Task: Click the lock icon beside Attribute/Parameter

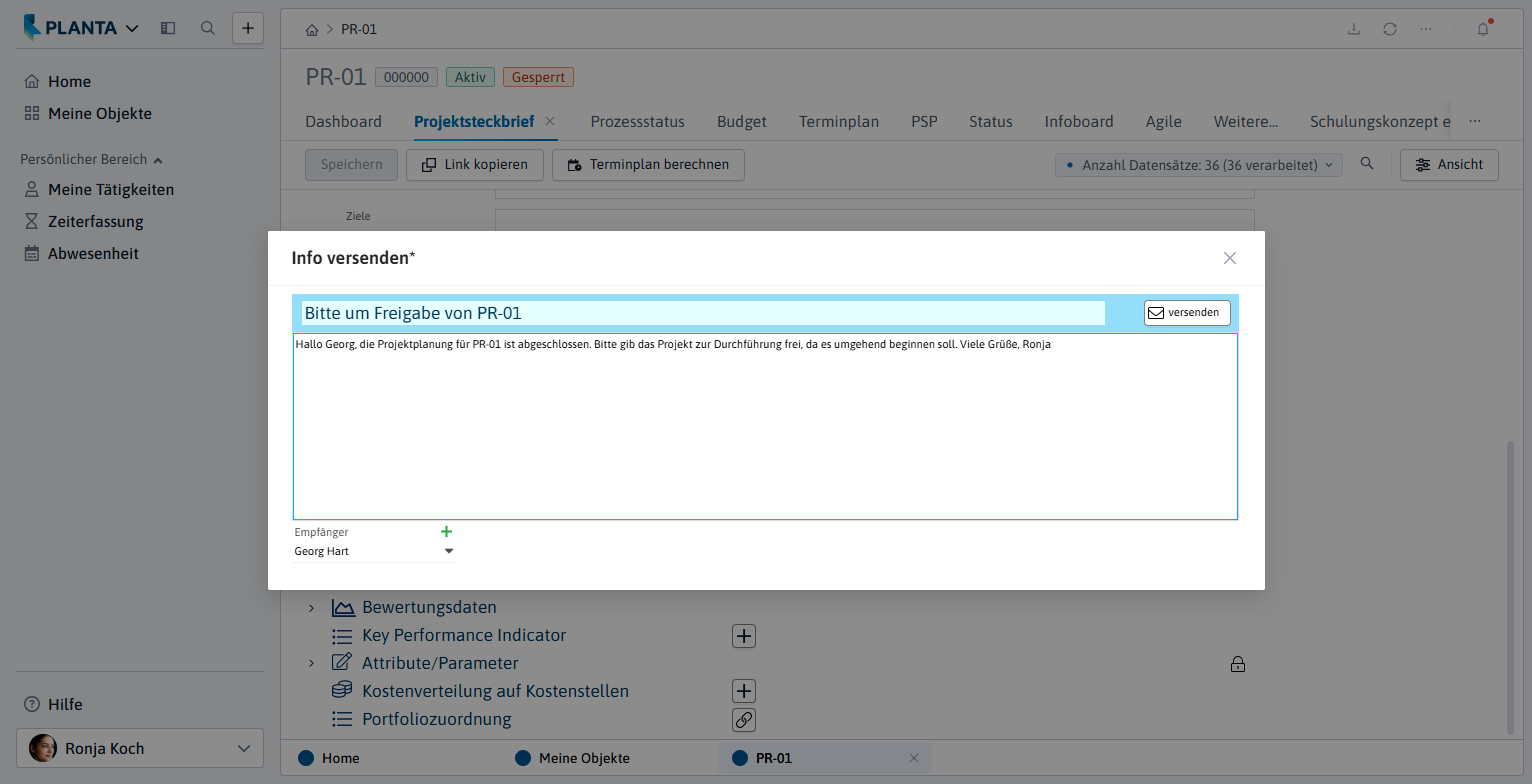Action: click(x=1238, y=664)
